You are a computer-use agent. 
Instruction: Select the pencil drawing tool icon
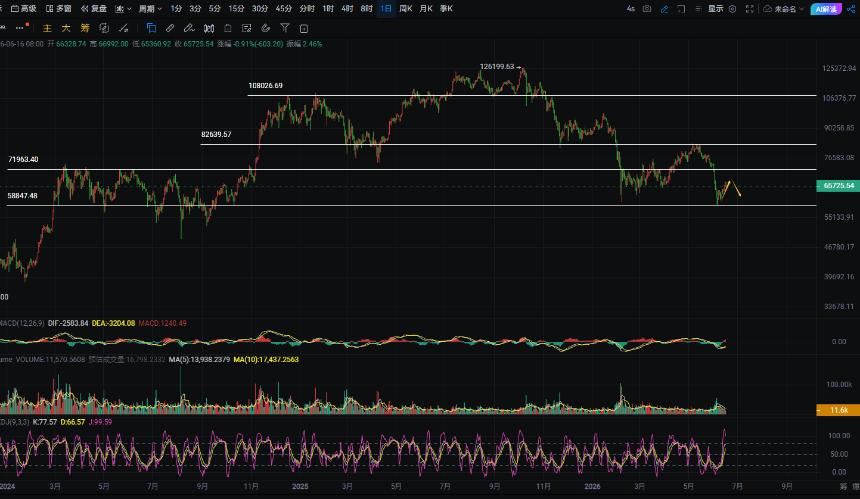(170, 28)
